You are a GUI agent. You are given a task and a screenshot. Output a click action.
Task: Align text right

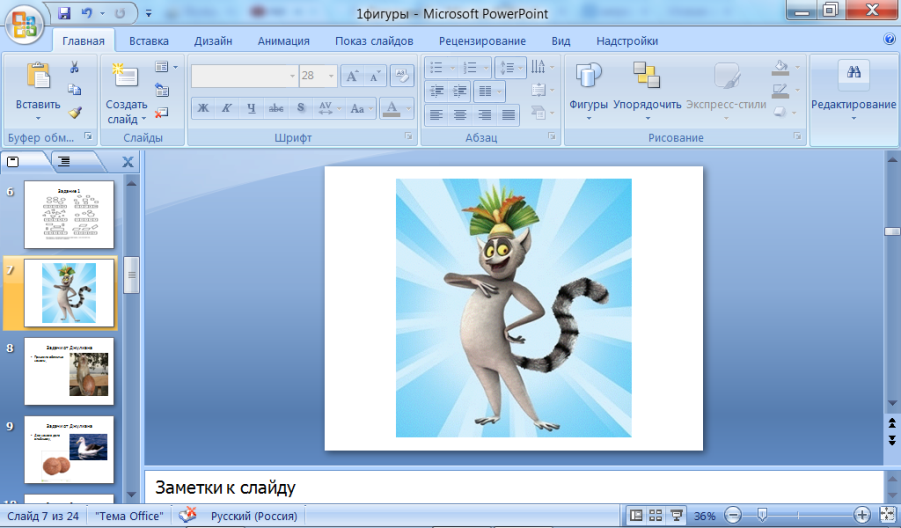point(484,115)
